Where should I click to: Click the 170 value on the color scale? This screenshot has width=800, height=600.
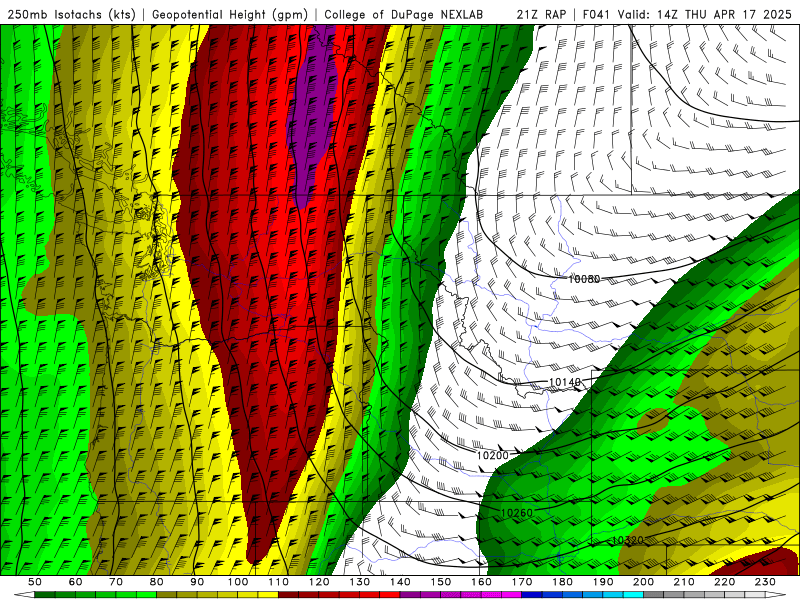tap(522, 582)
